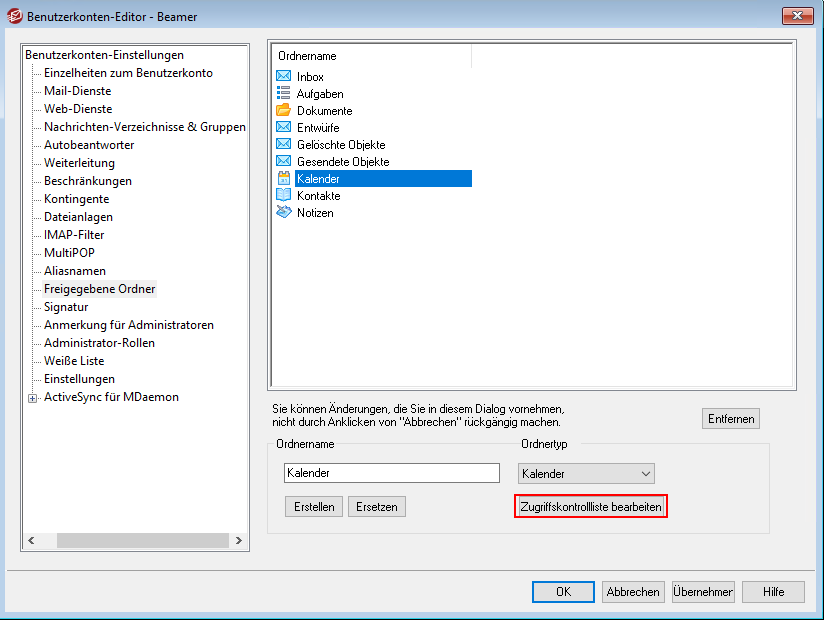Select the Notizen notes icon
The image size is (824, 620).
(x=283, y=213)
